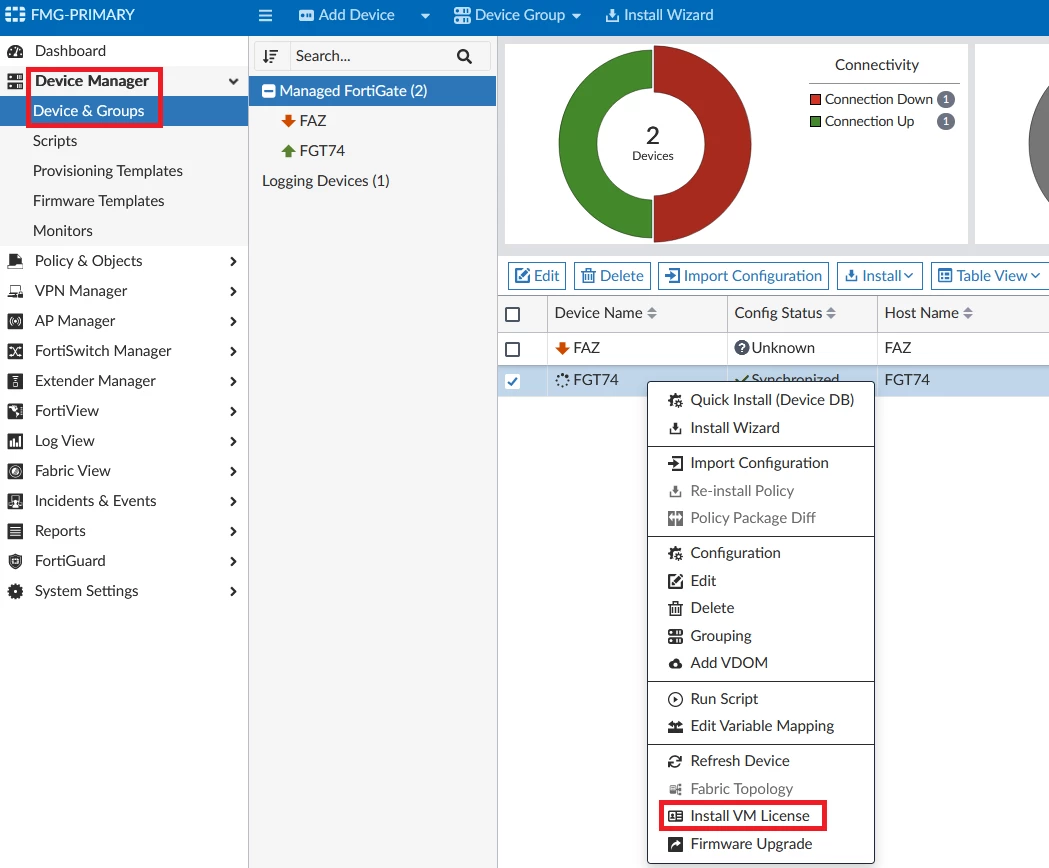
Task: Click the search magnifier icon
Action: pyautogui.click(x=464, y=56)
